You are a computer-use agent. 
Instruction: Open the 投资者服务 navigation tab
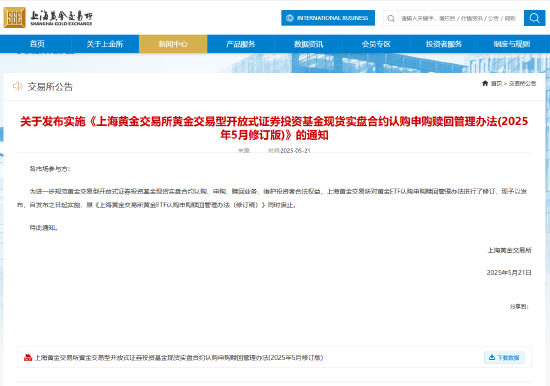444,44
